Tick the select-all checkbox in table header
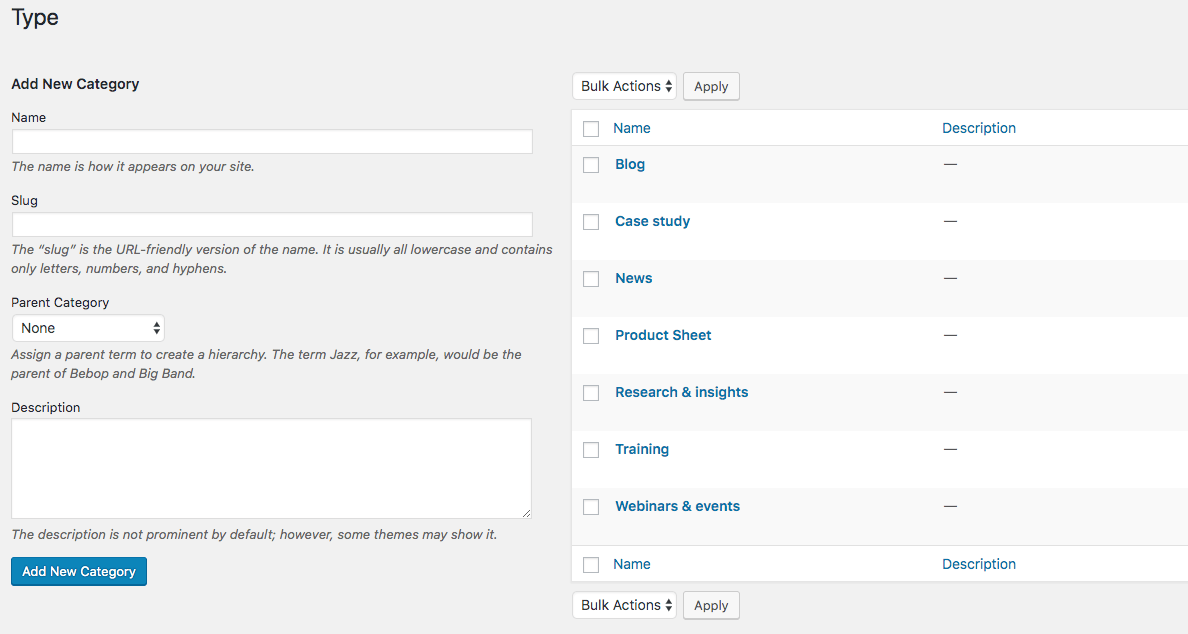This screenshot has height=634, width=1188. (x=591, y=129)
